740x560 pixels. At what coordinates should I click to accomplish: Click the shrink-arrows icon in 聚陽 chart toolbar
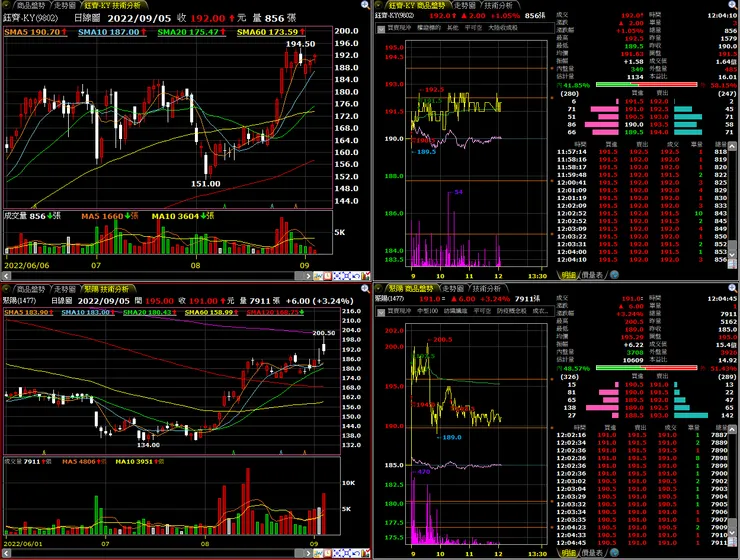pos(346,553)
